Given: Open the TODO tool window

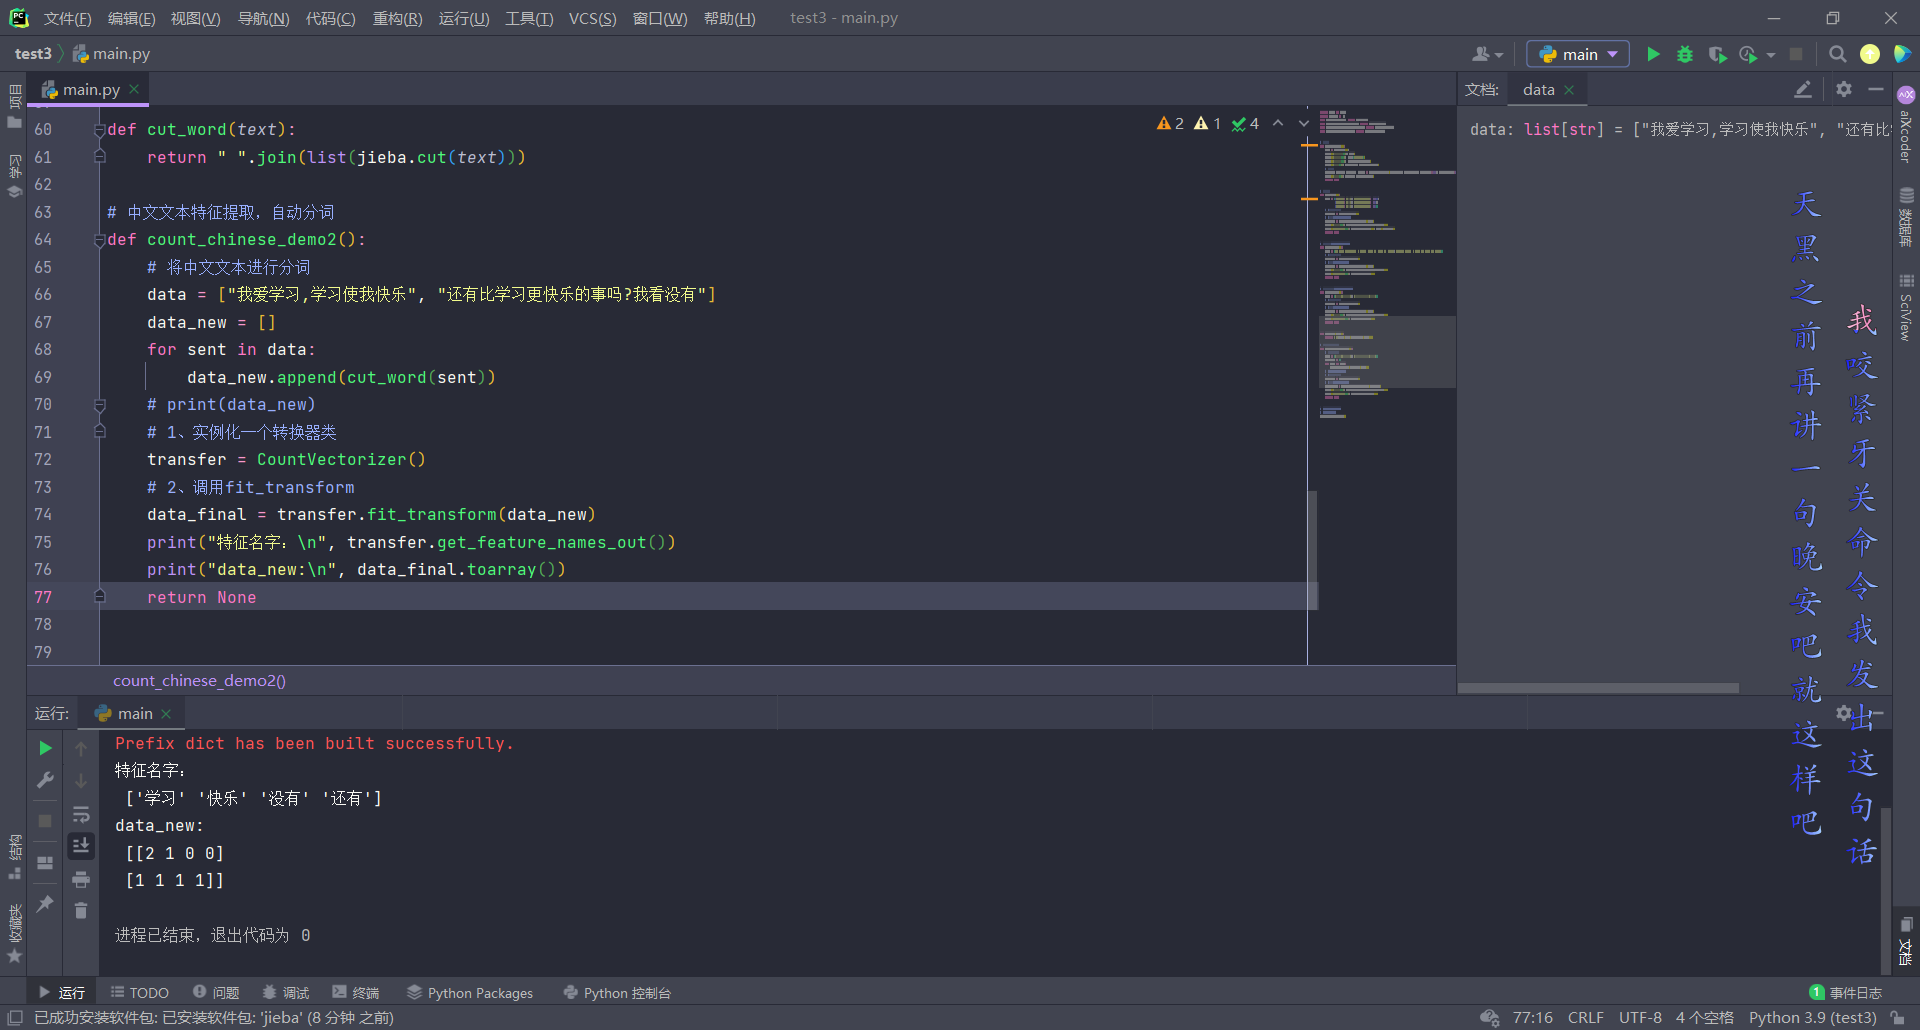Looking at the screenshot, I should (140, 993).
